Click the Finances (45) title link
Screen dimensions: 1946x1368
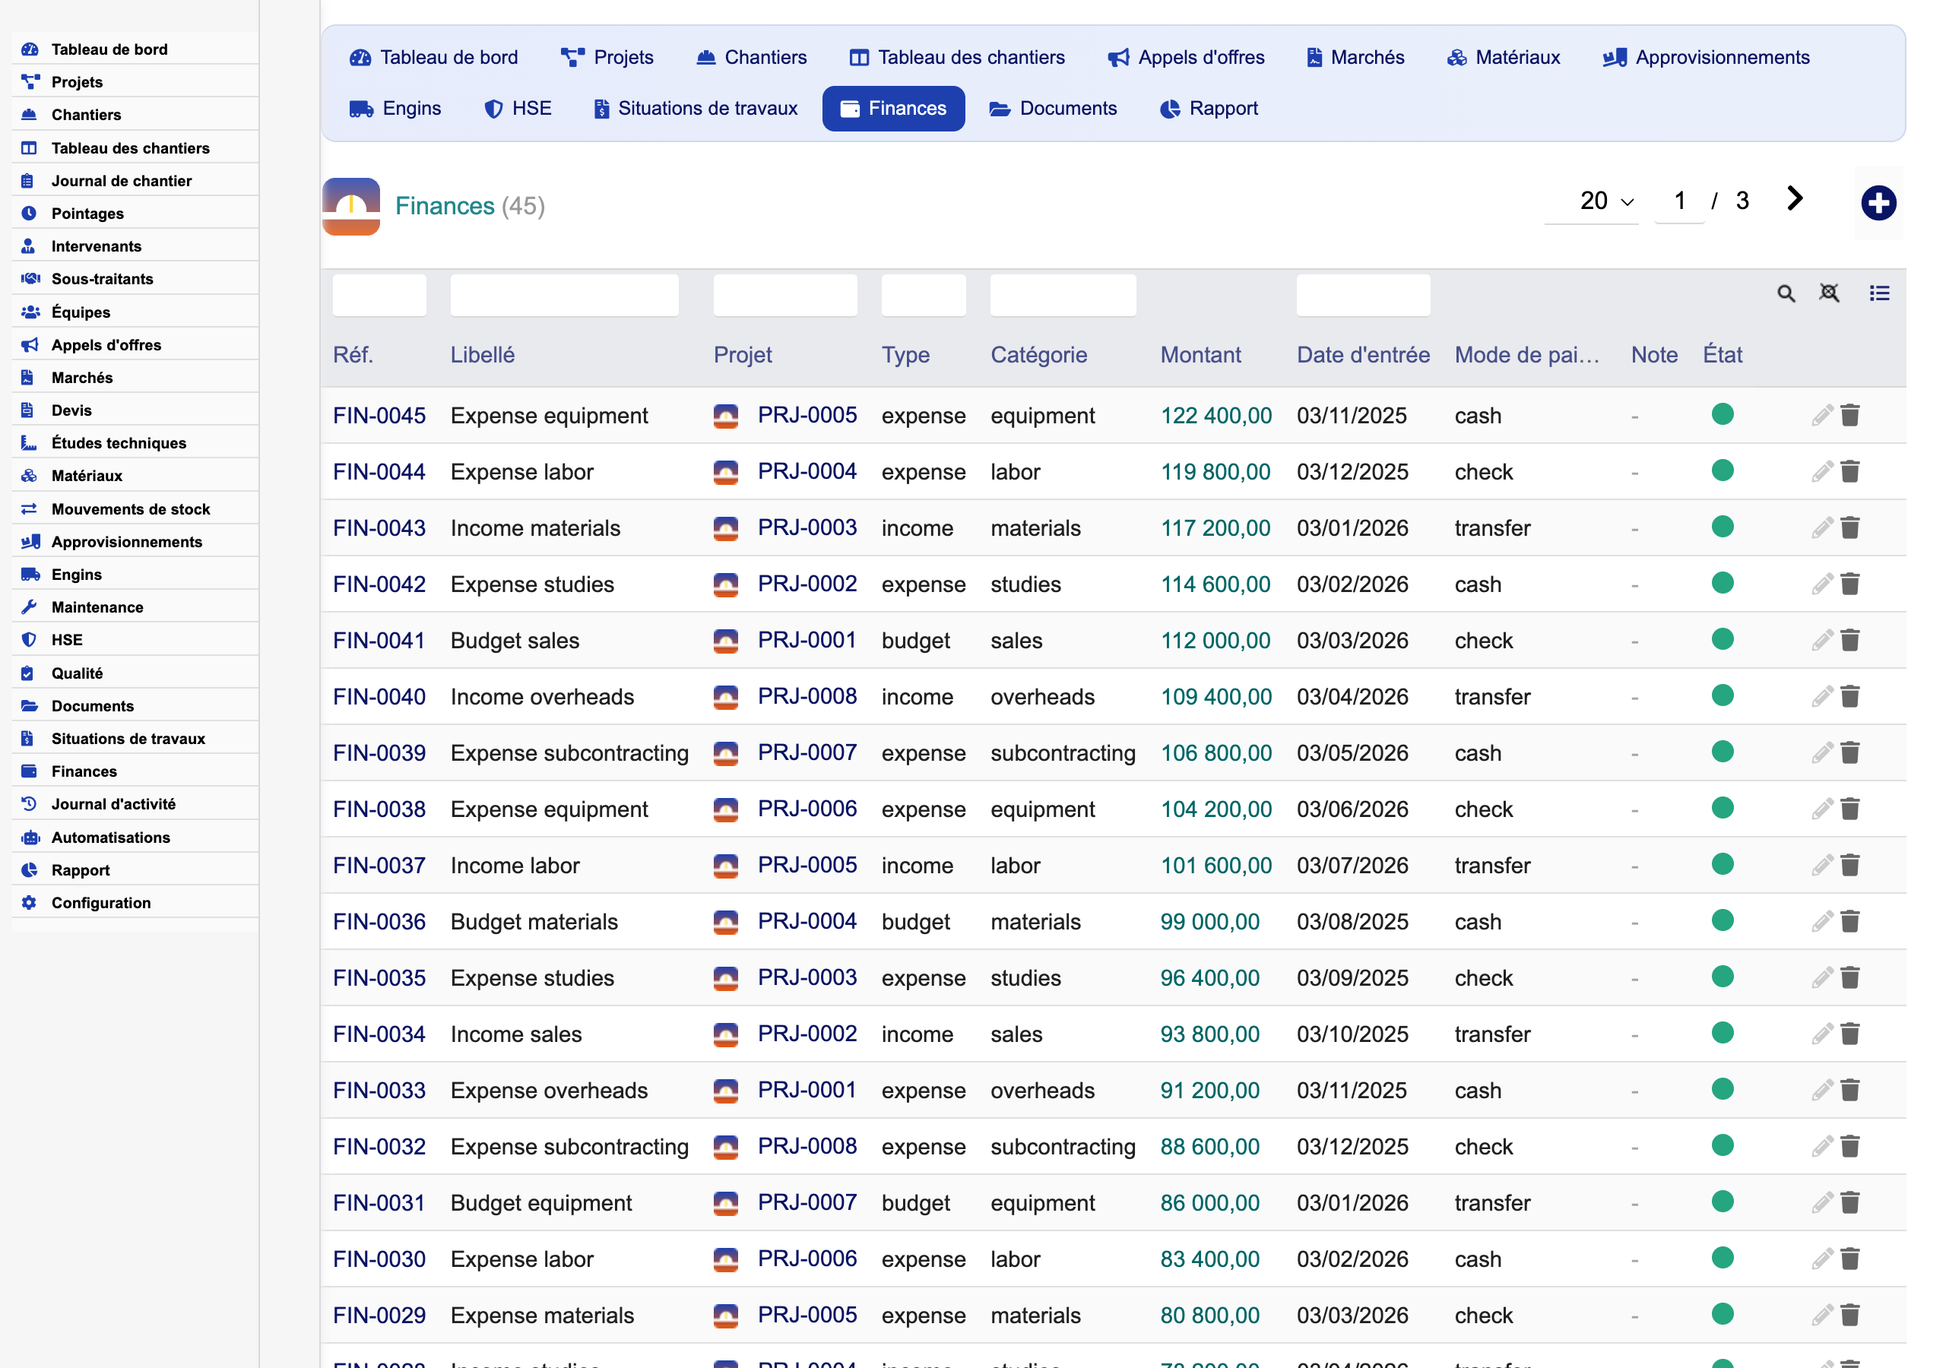pos(470,206)
